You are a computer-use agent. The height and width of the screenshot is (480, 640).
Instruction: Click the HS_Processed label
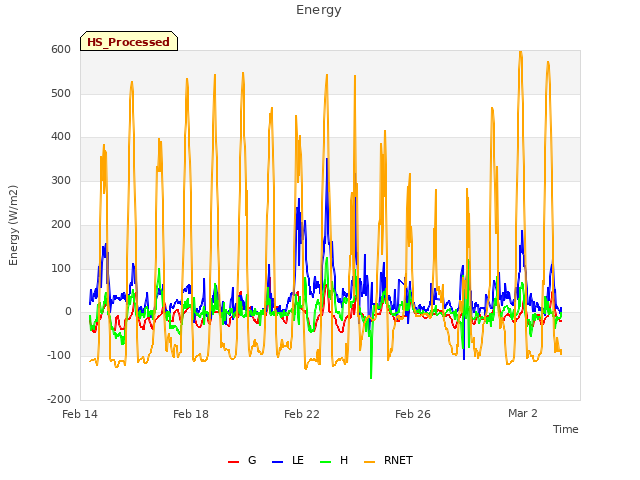[x=129, y=42]
